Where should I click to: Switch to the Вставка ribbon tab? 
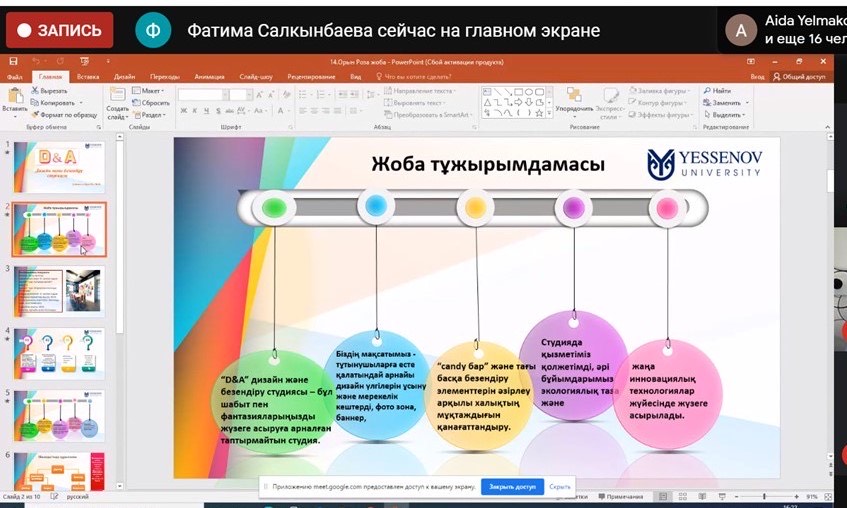point(88,76)
